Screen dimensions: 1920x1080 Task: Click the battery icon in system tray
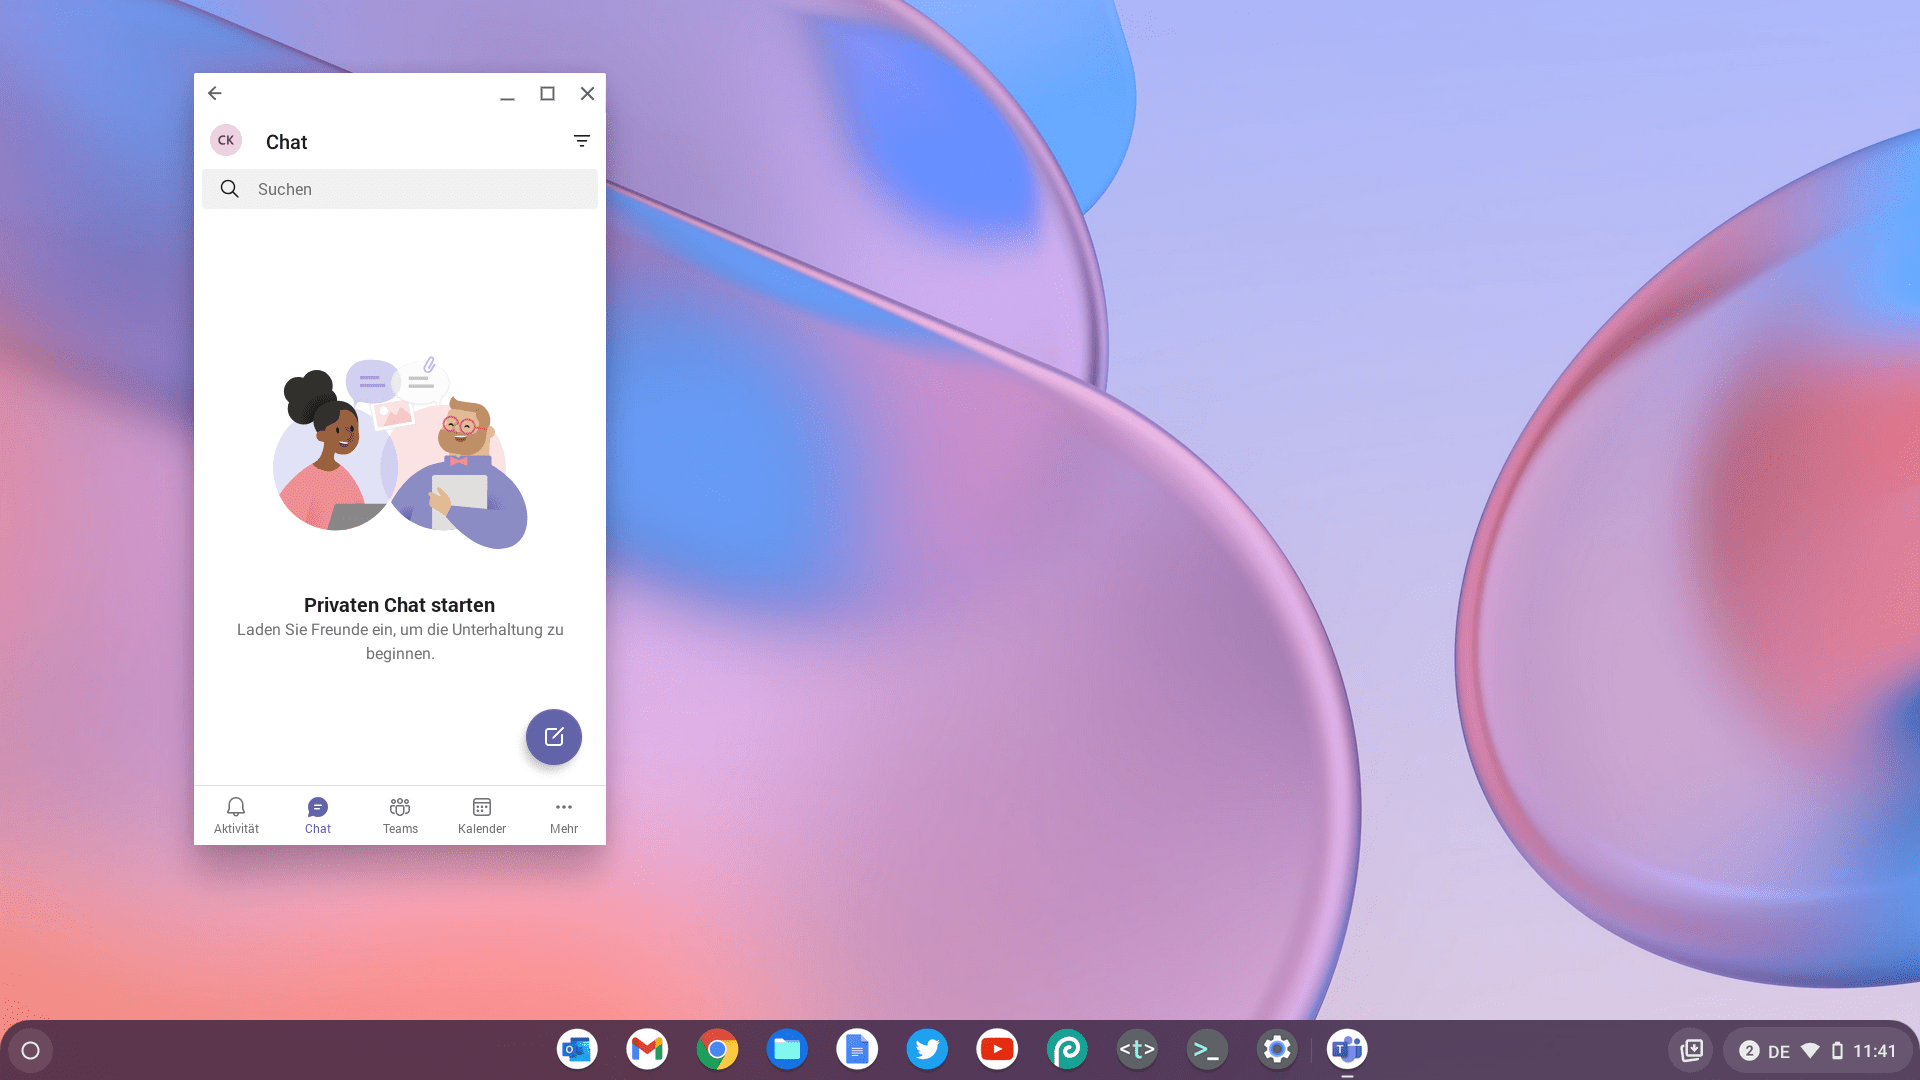pyautogui.click(x=1837, y=1050)
